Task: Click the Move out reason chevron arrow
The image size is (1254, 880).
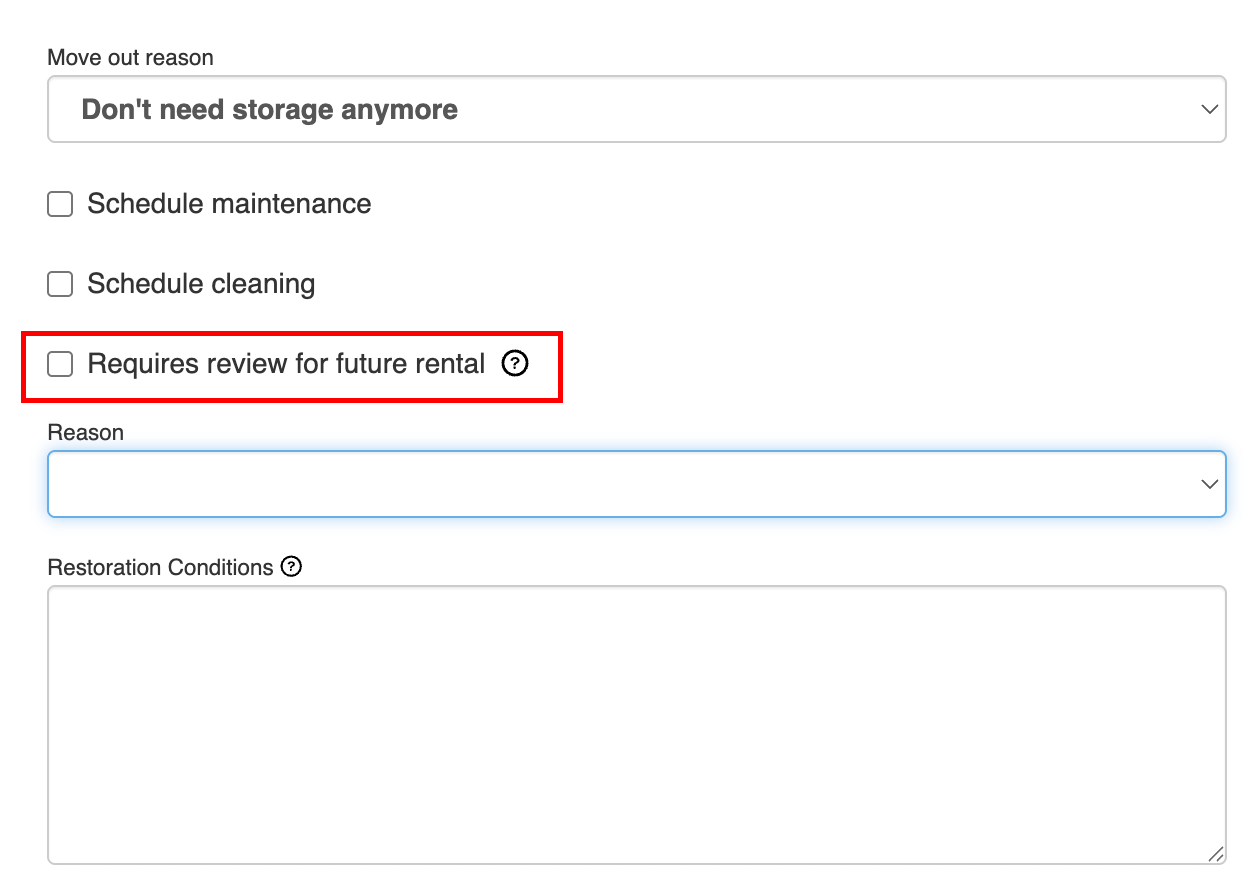Action: point(1209,109)
